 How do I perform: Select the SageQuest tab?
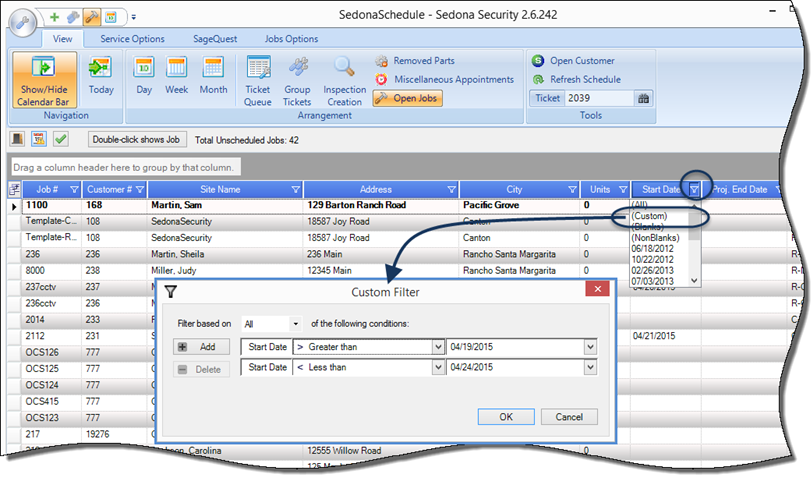point(215,39)
